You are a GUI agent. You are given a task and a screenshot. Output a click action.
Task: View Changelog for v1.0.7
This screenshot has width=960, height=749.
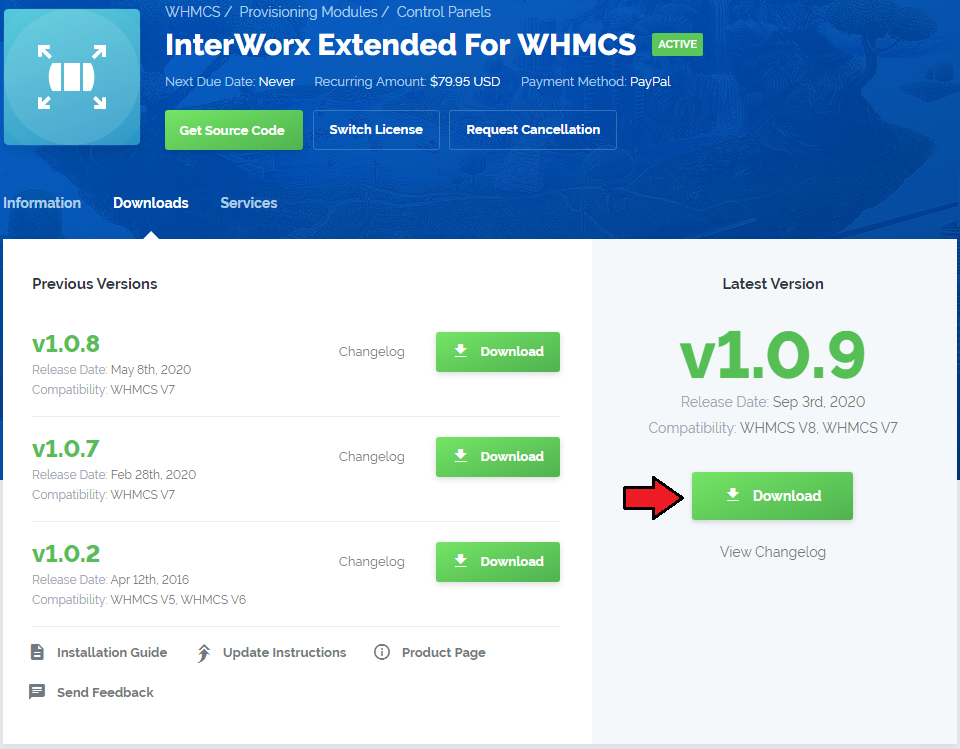pyautogui.click(x=372, y=456)
